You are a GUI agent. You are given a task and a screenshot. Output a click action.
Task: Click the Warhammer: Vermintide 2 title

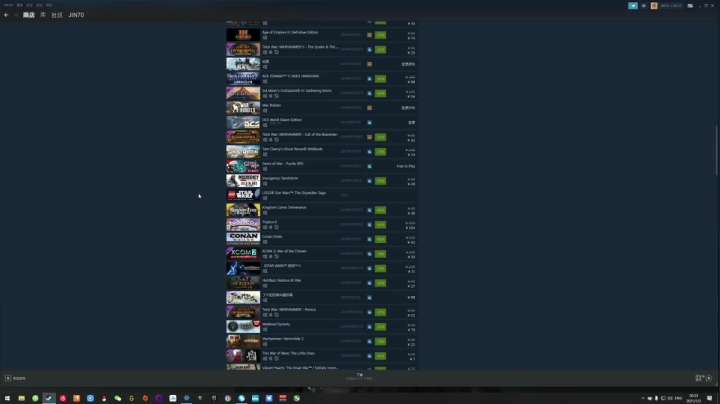point(282,339)
